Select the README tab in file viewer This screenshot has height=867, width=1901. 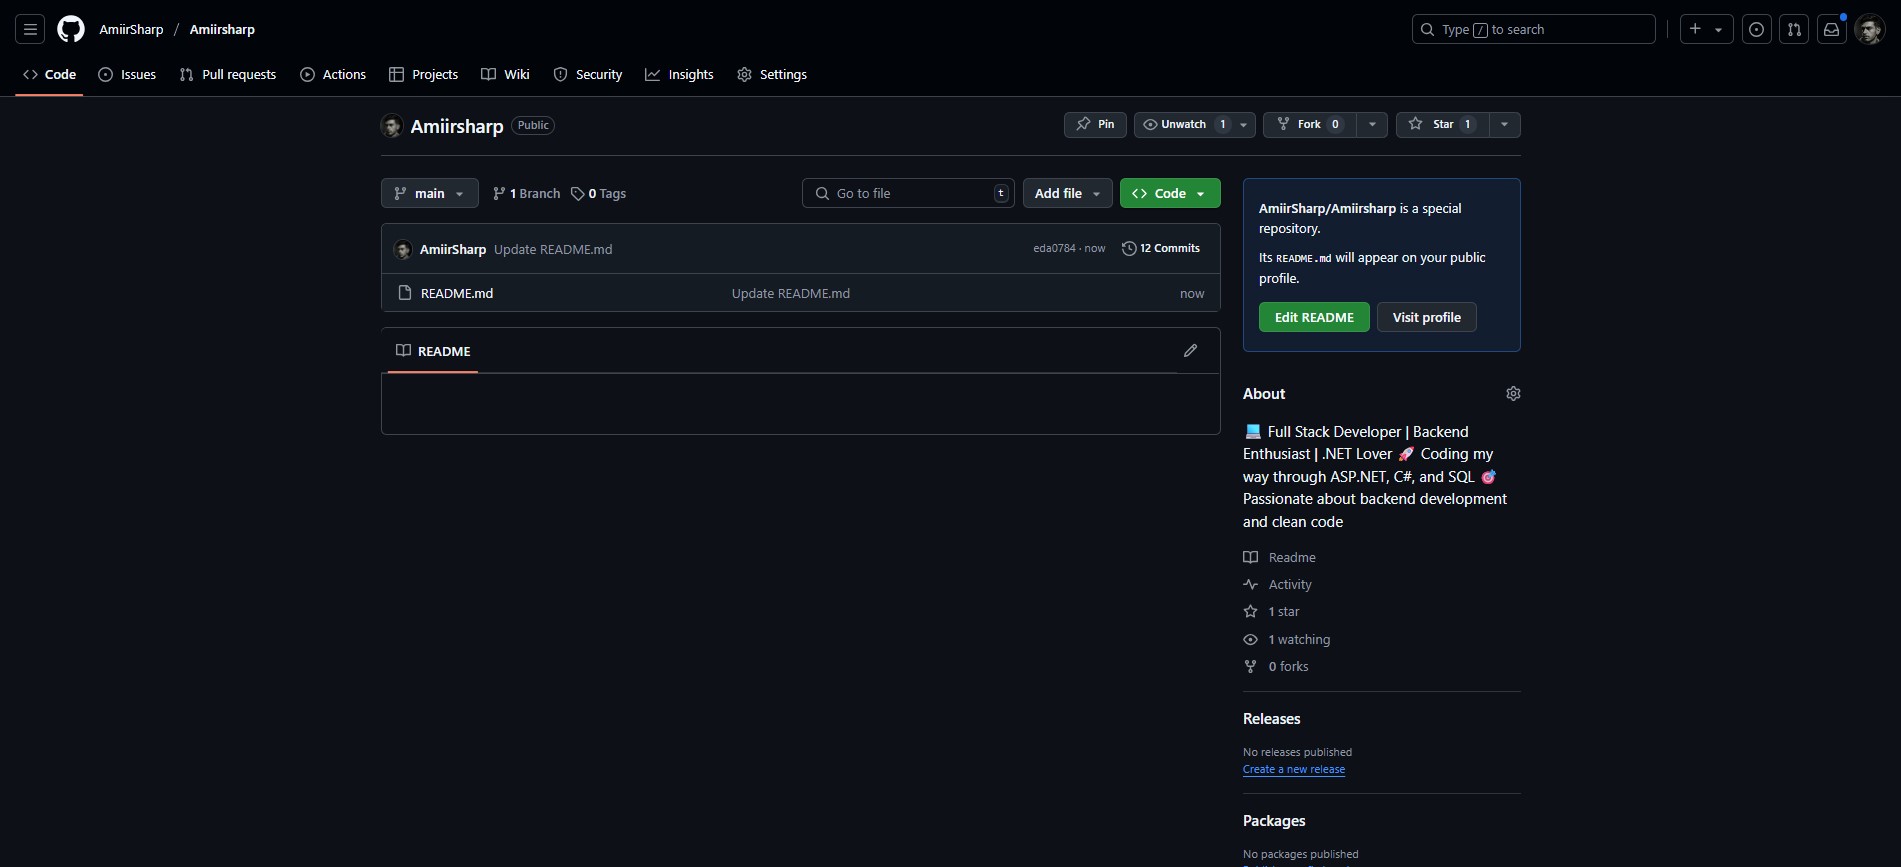click(433, 352)
